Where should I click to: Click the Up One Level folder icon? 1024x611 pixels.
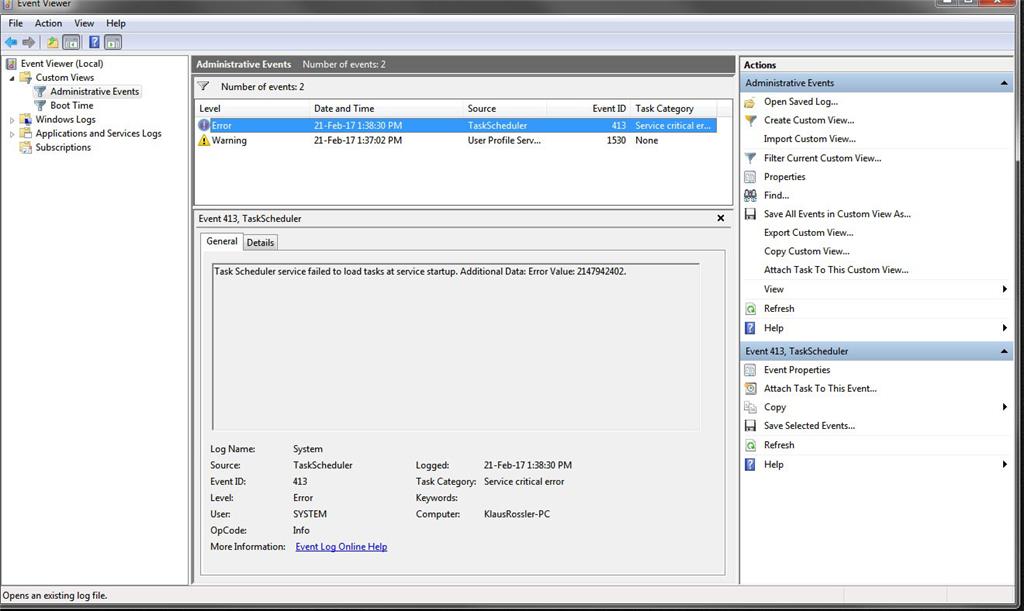click(x=52, y=42)
